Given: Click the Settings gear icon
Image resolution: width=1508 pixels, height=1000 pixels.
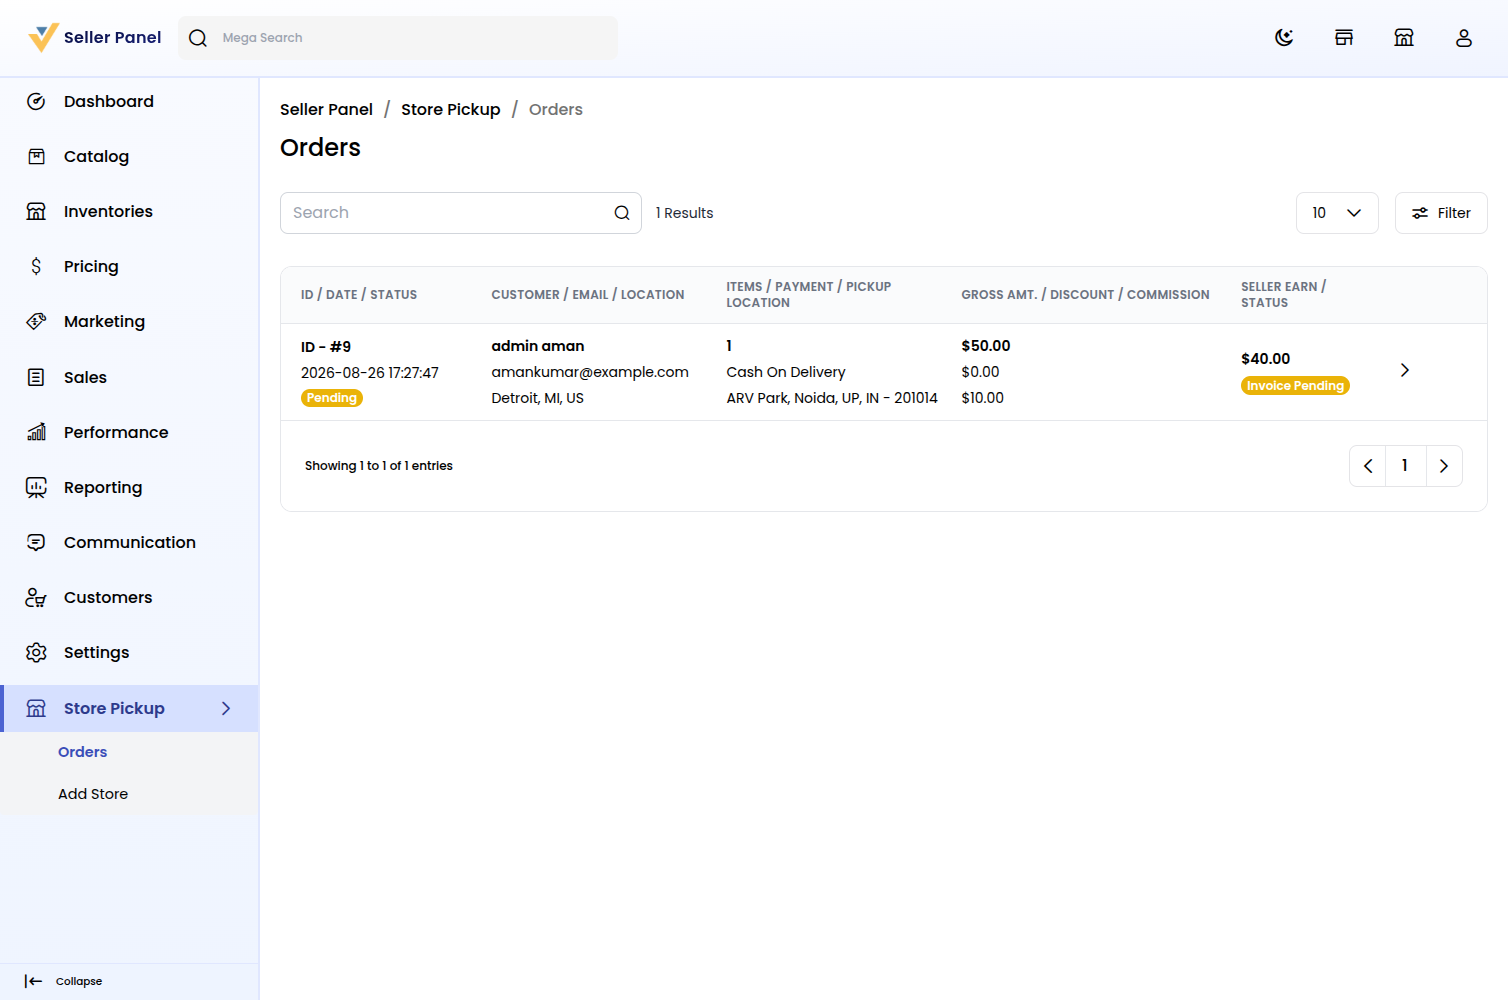Looking at the screenshot, I should tap(36, 652).
